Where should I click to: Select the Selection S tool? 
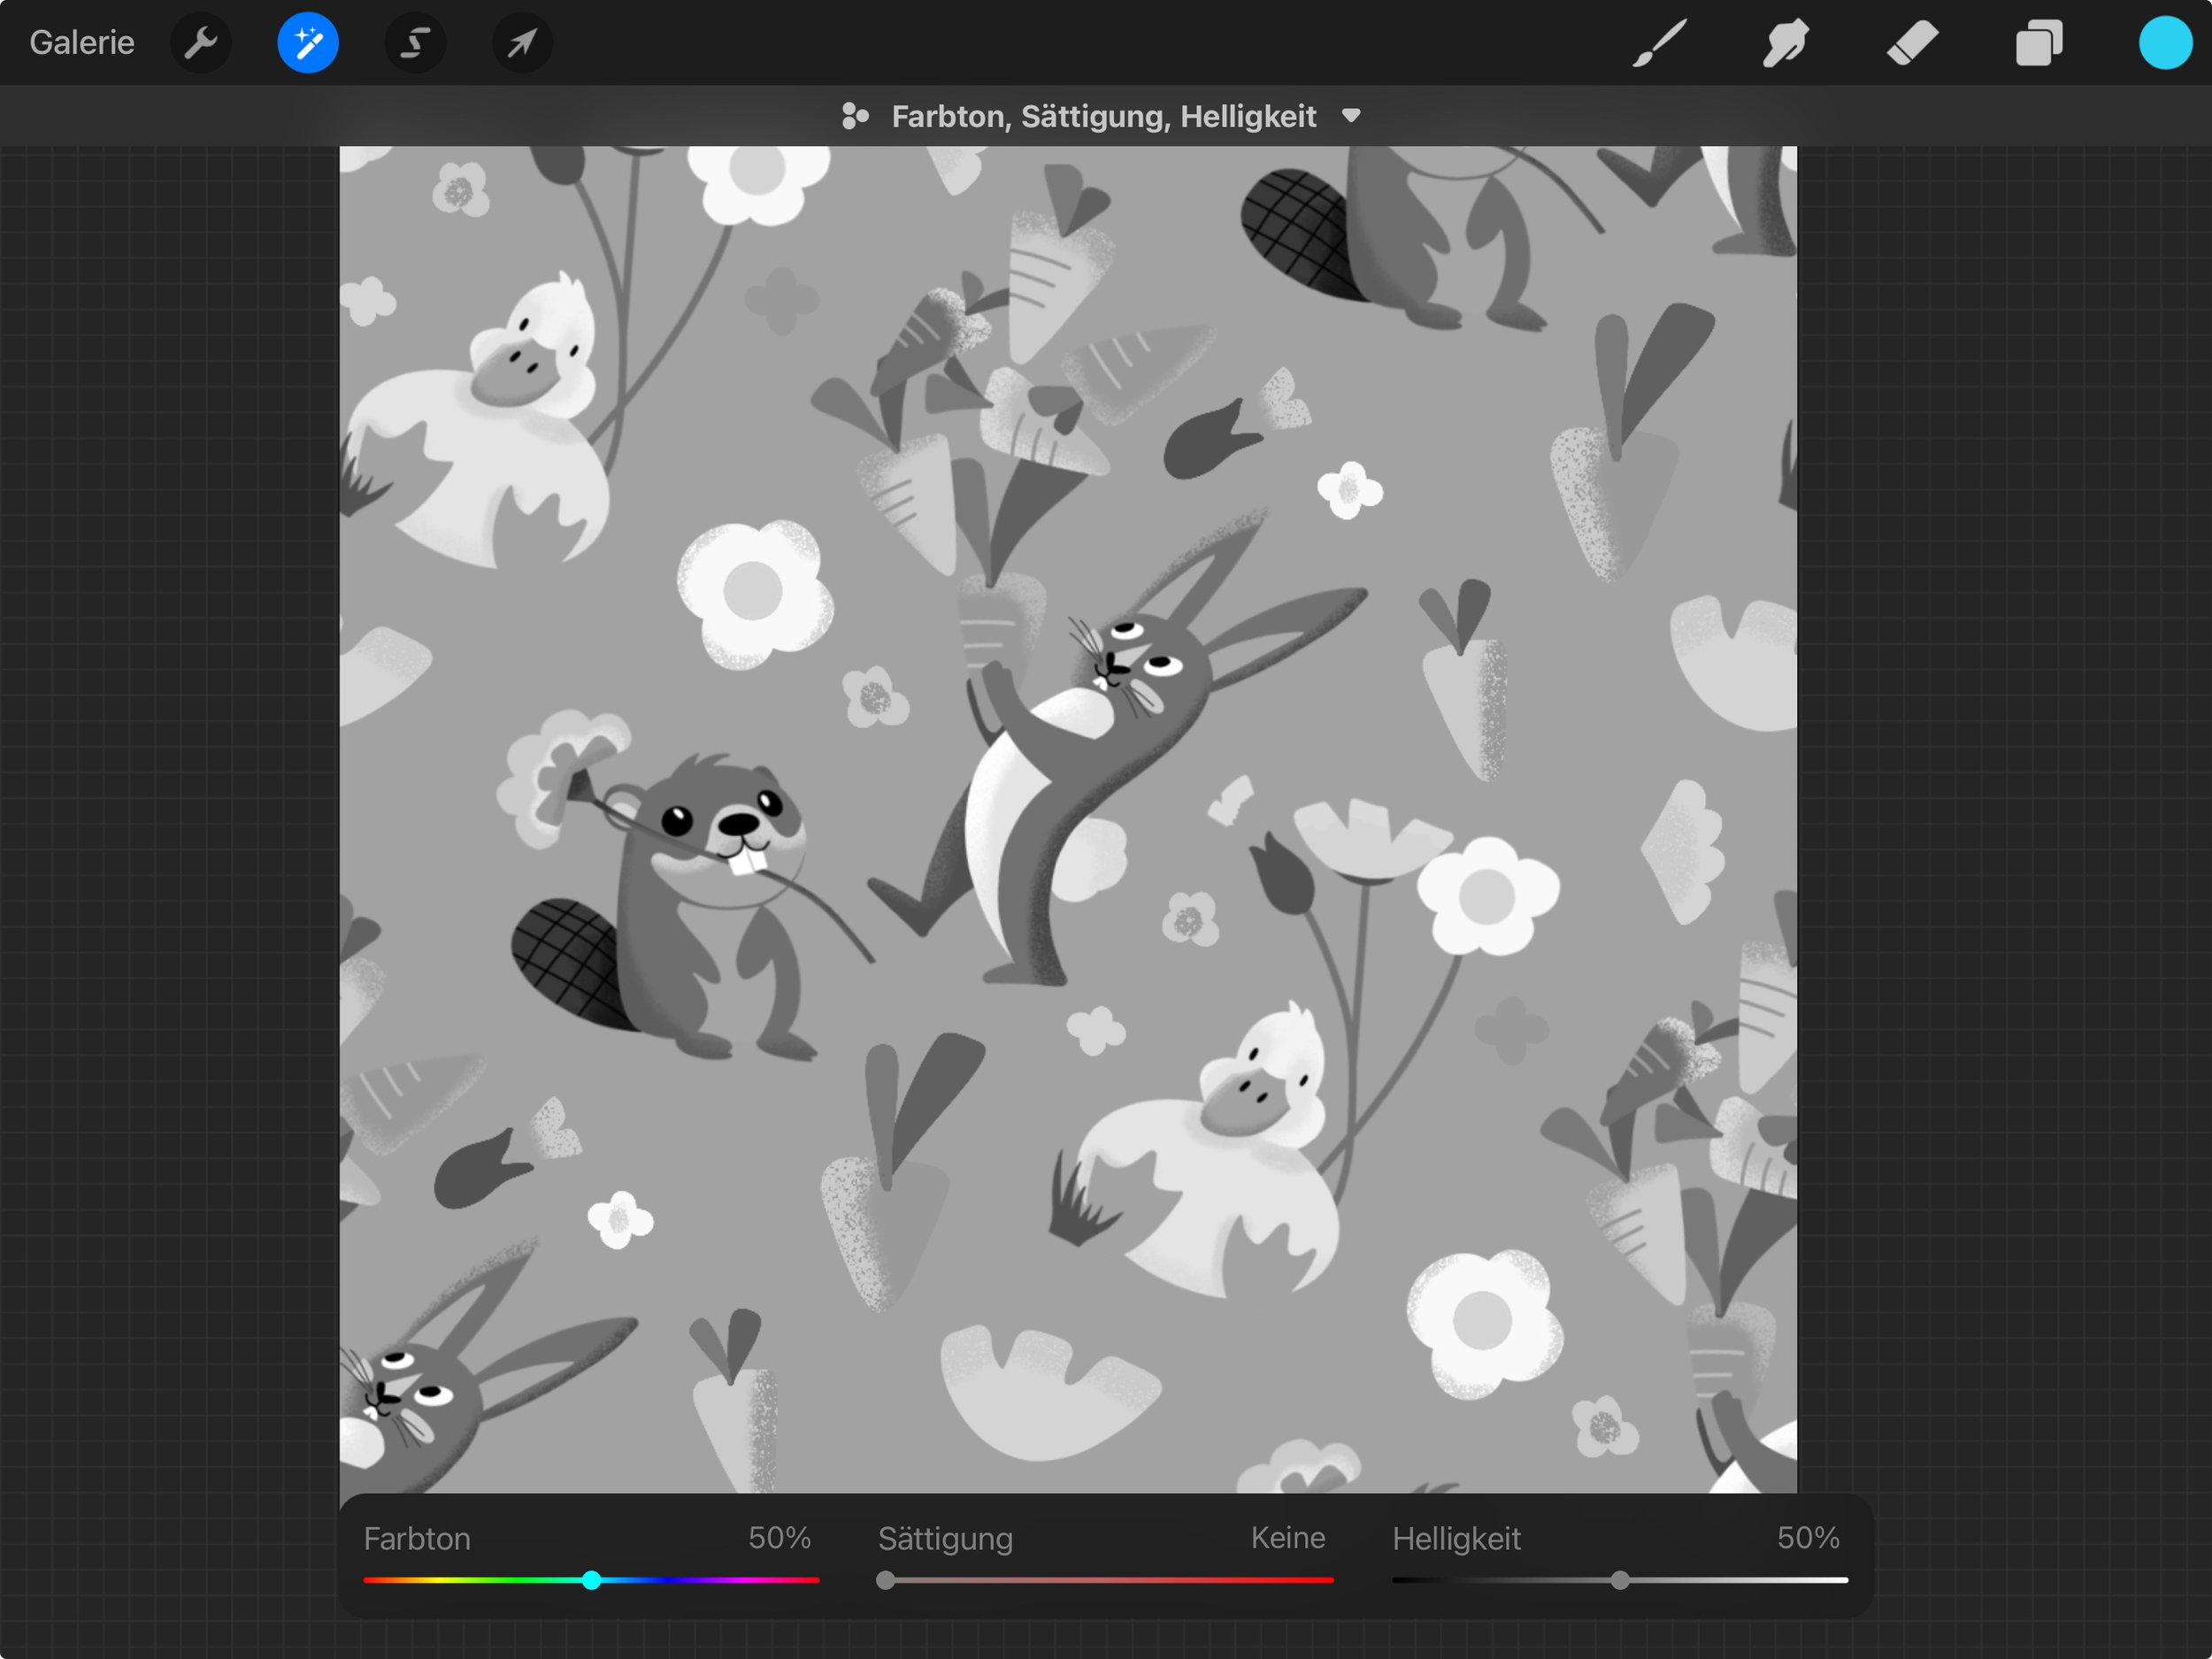(x=415, y=43)
